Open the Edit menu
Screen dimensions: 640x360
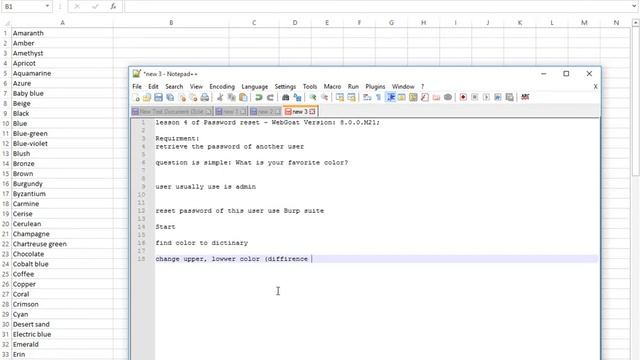(153, 87)
